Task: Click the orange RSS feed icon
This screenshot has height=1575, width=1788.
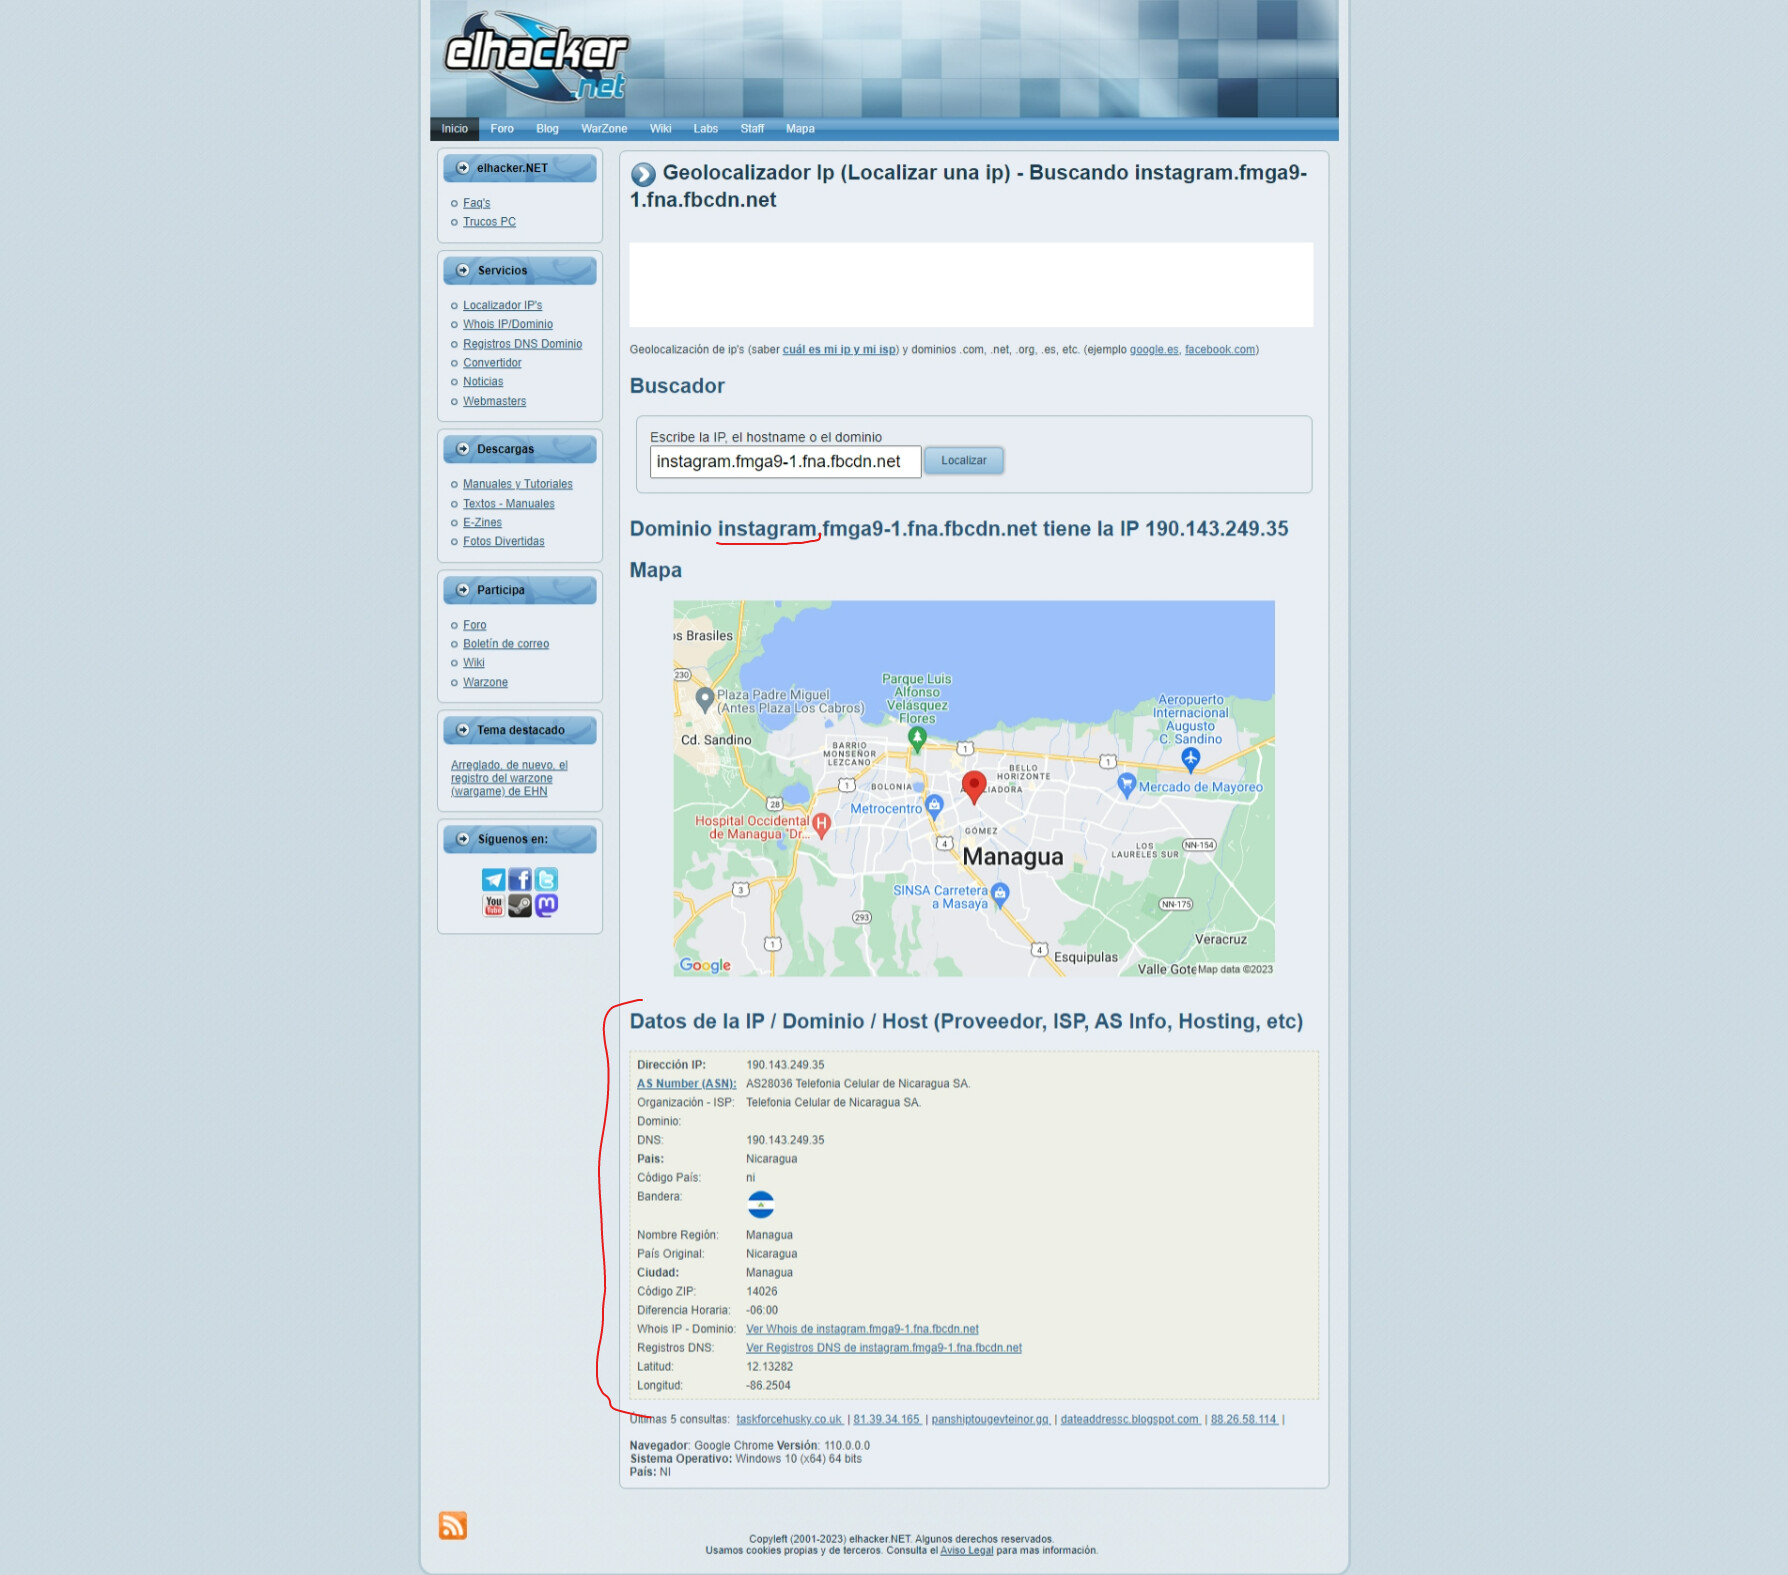Action: coord(453,1526)
